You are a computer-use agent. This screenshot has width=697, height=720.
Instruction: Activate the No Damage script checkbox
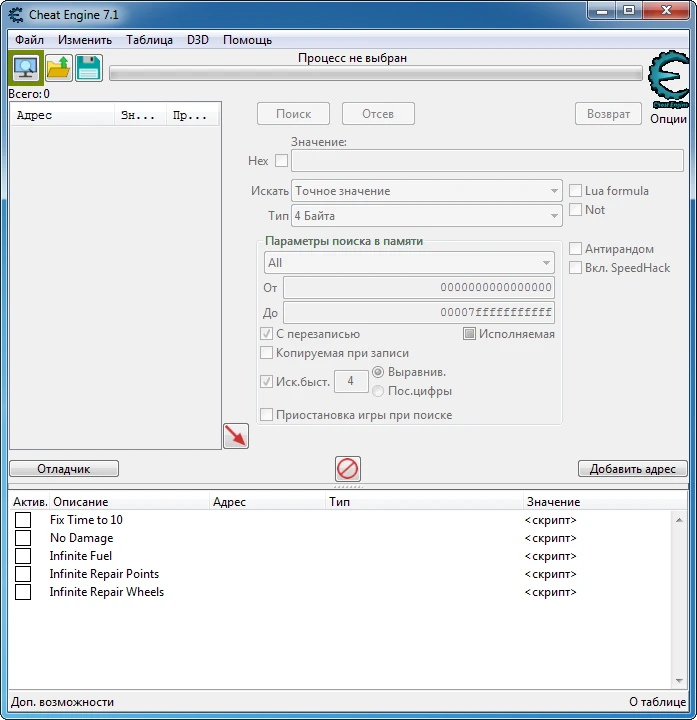click(x=23, y=538)
